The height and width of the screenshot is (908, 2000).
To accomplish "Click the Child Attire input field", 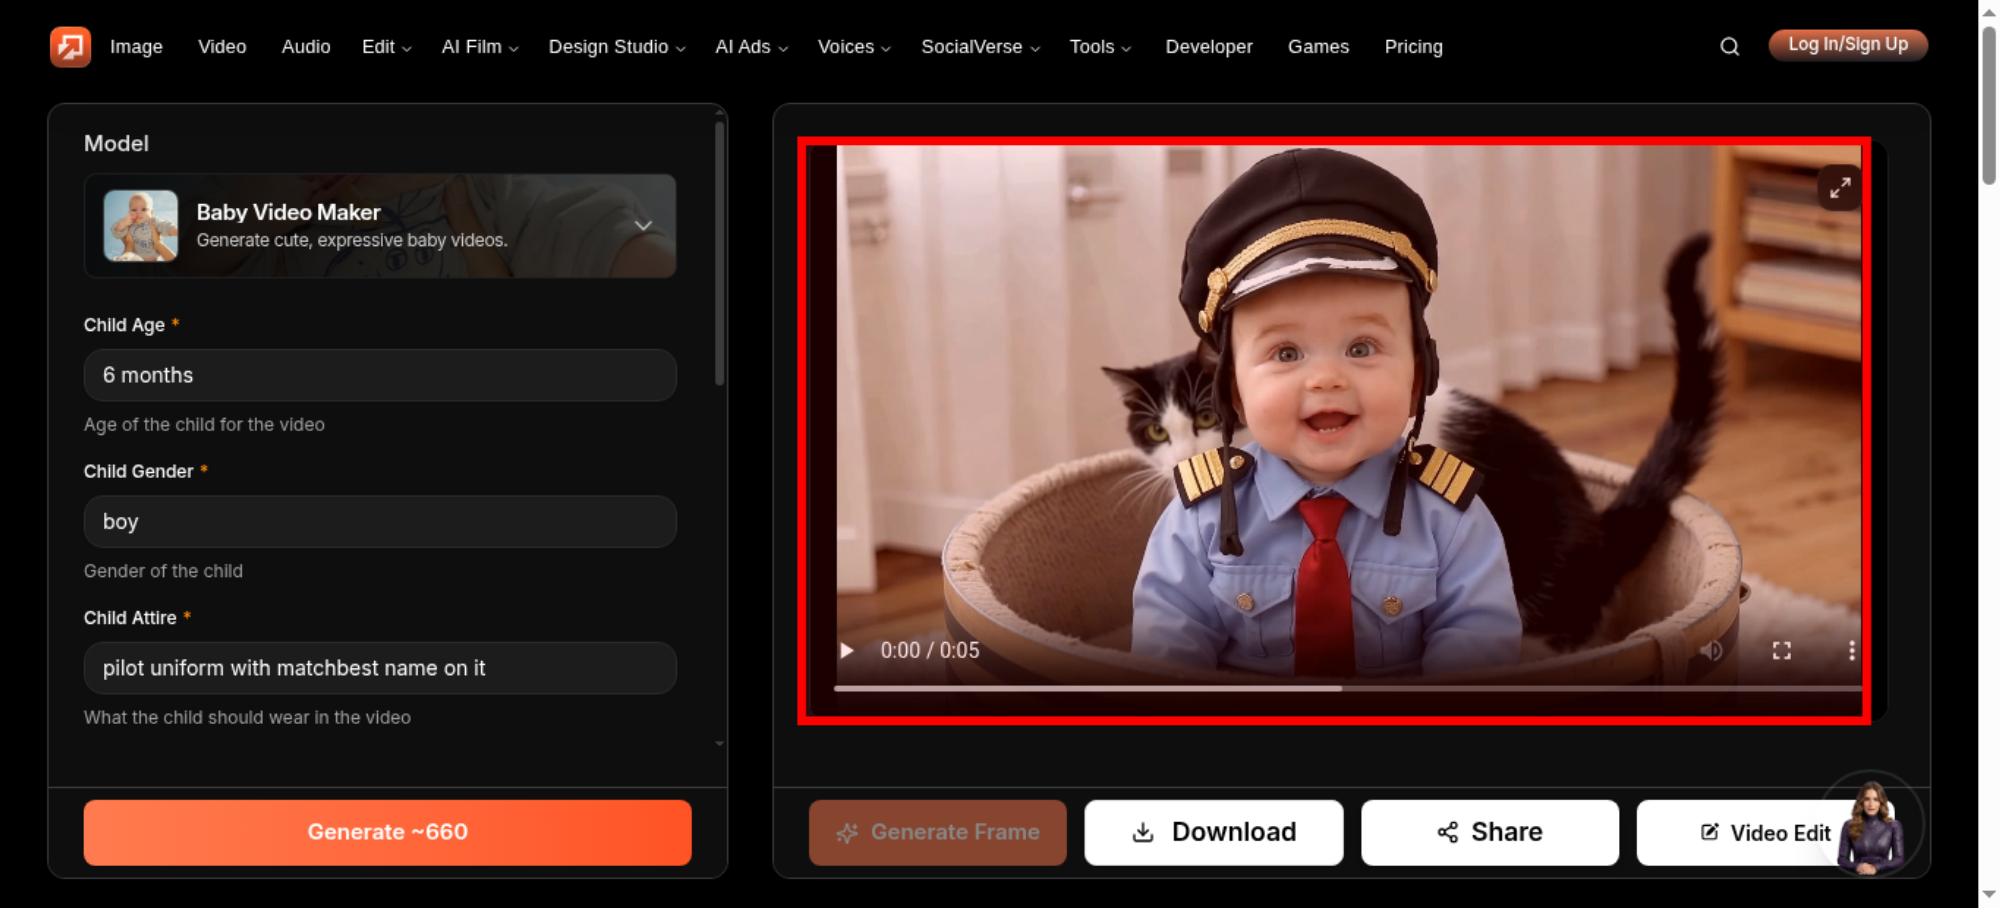I will (x=380, y=668).
